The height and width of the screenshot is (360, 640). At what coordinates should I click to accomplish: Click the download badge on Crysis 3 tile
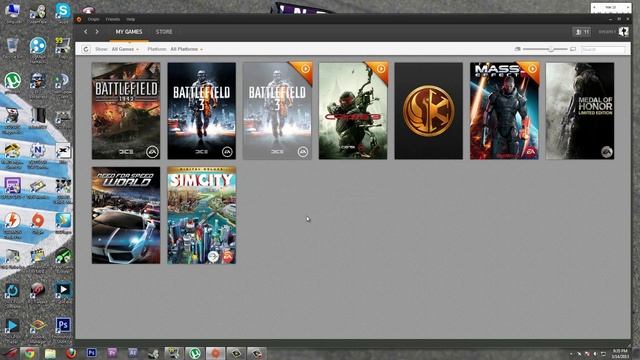point(381,69)
